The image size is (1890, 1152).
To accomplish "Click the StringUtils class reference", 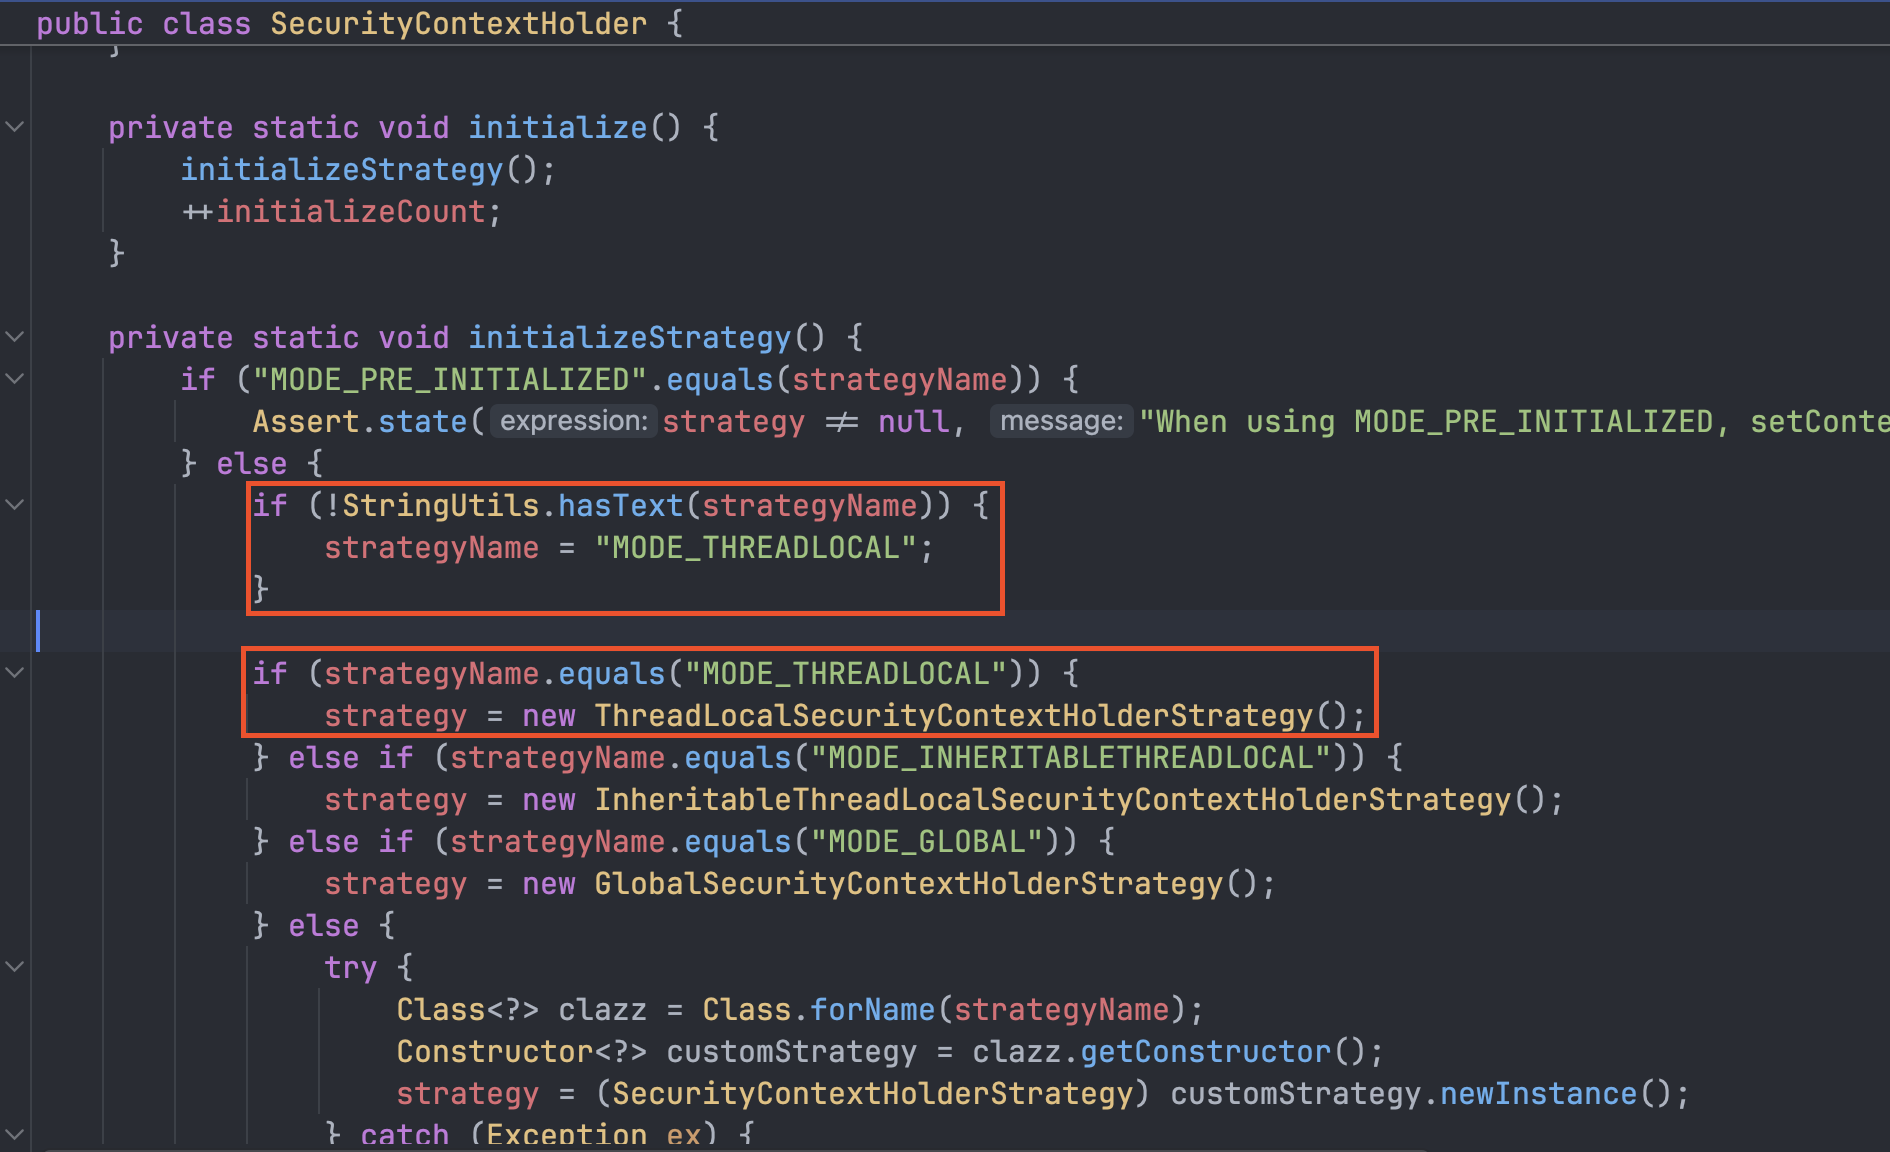I will (x=441, y=505).
